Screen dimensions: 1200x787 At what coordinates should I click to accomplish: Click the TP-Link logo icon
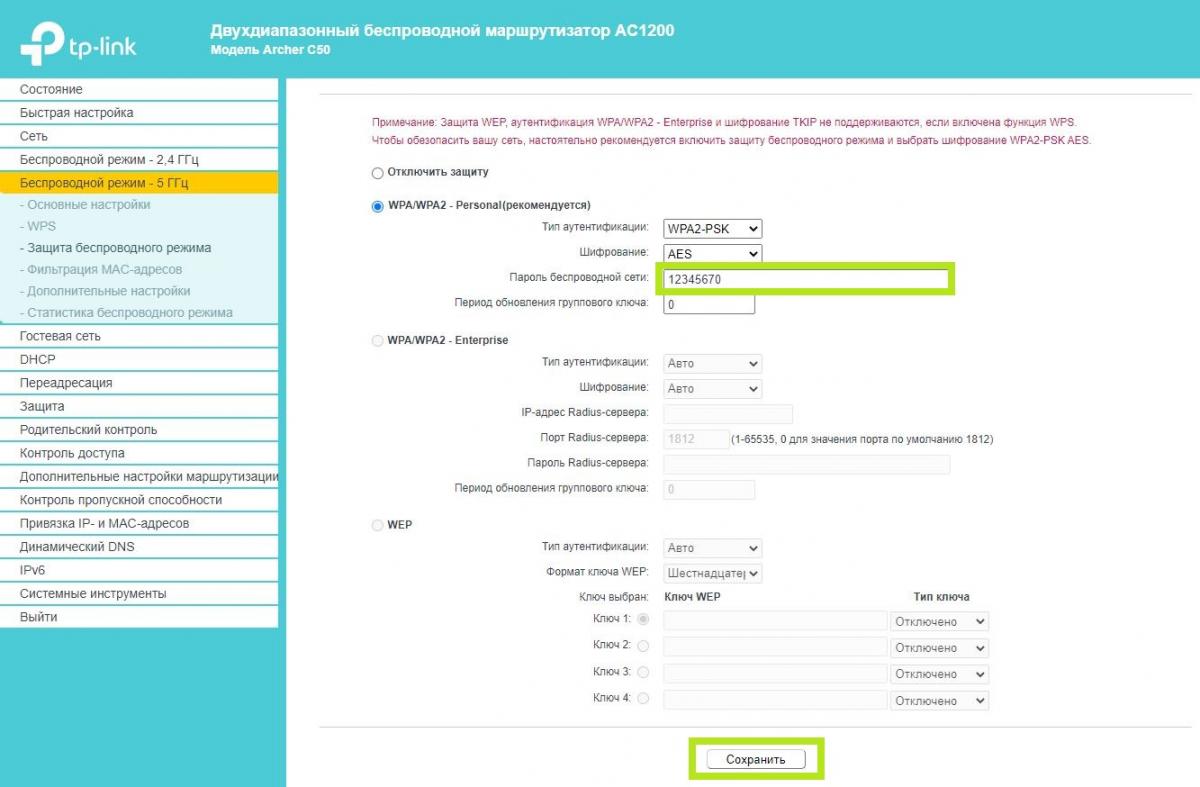coord(40,45)
